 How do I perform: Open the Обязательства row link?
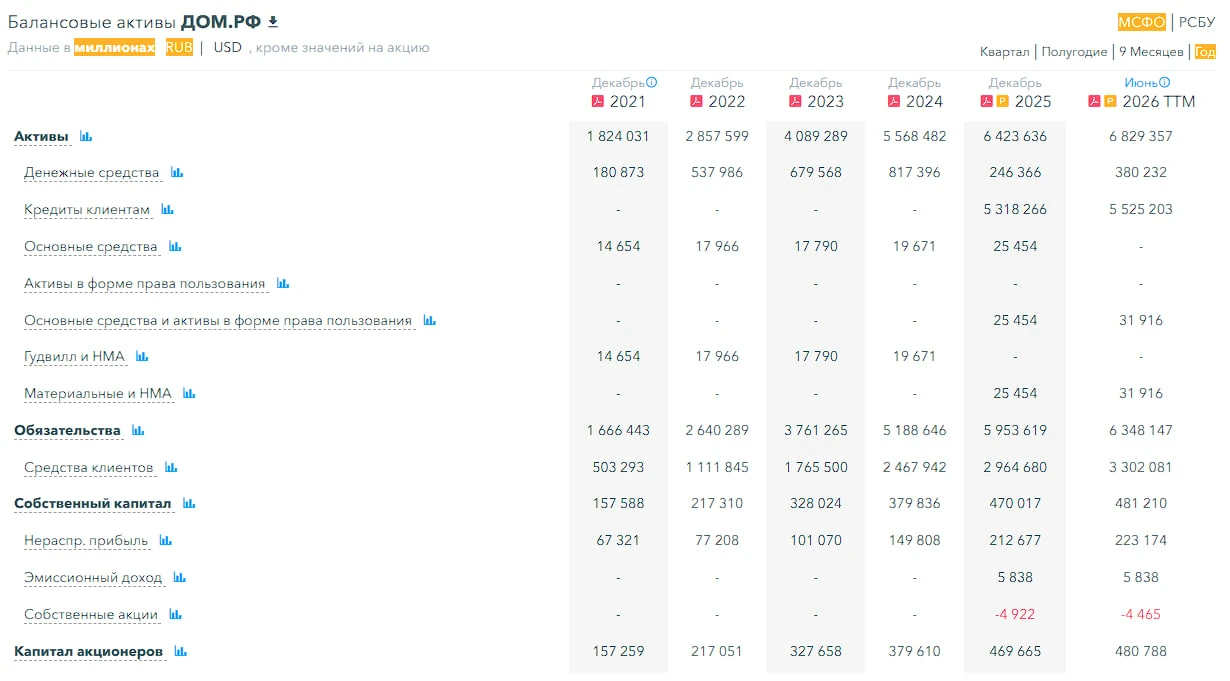click(x=67, y=431)
